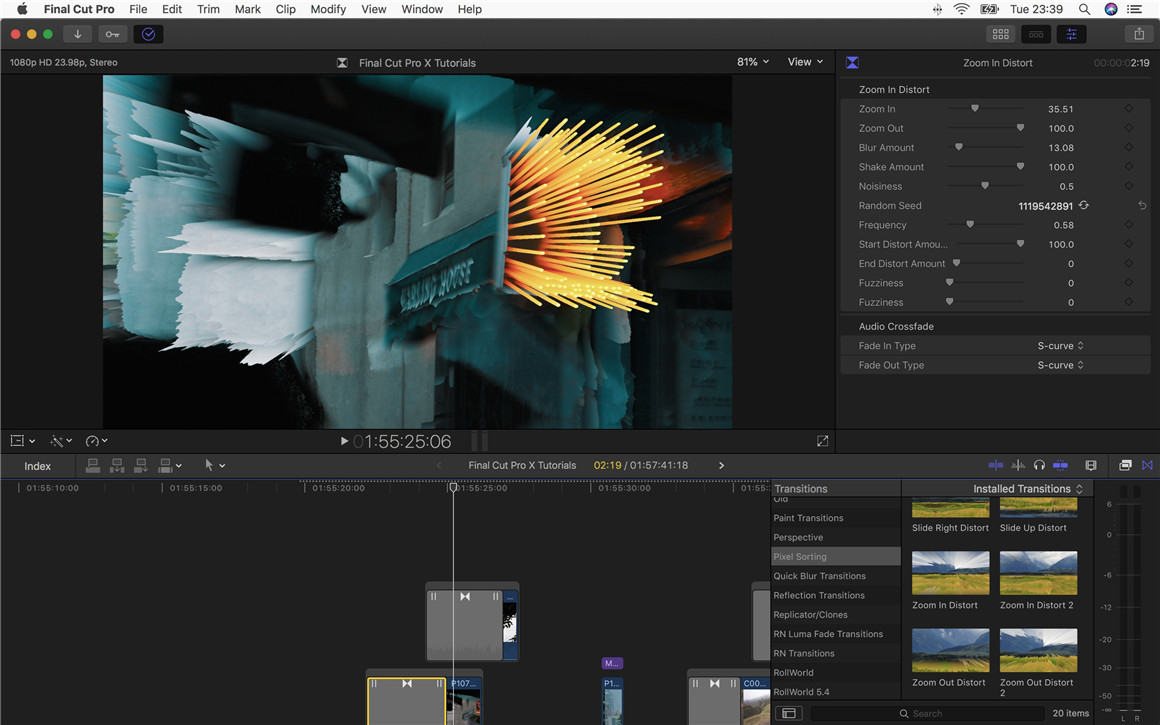
Task: Select the Append edit icon
Action: pyautogui.click(x=140, y=465)
